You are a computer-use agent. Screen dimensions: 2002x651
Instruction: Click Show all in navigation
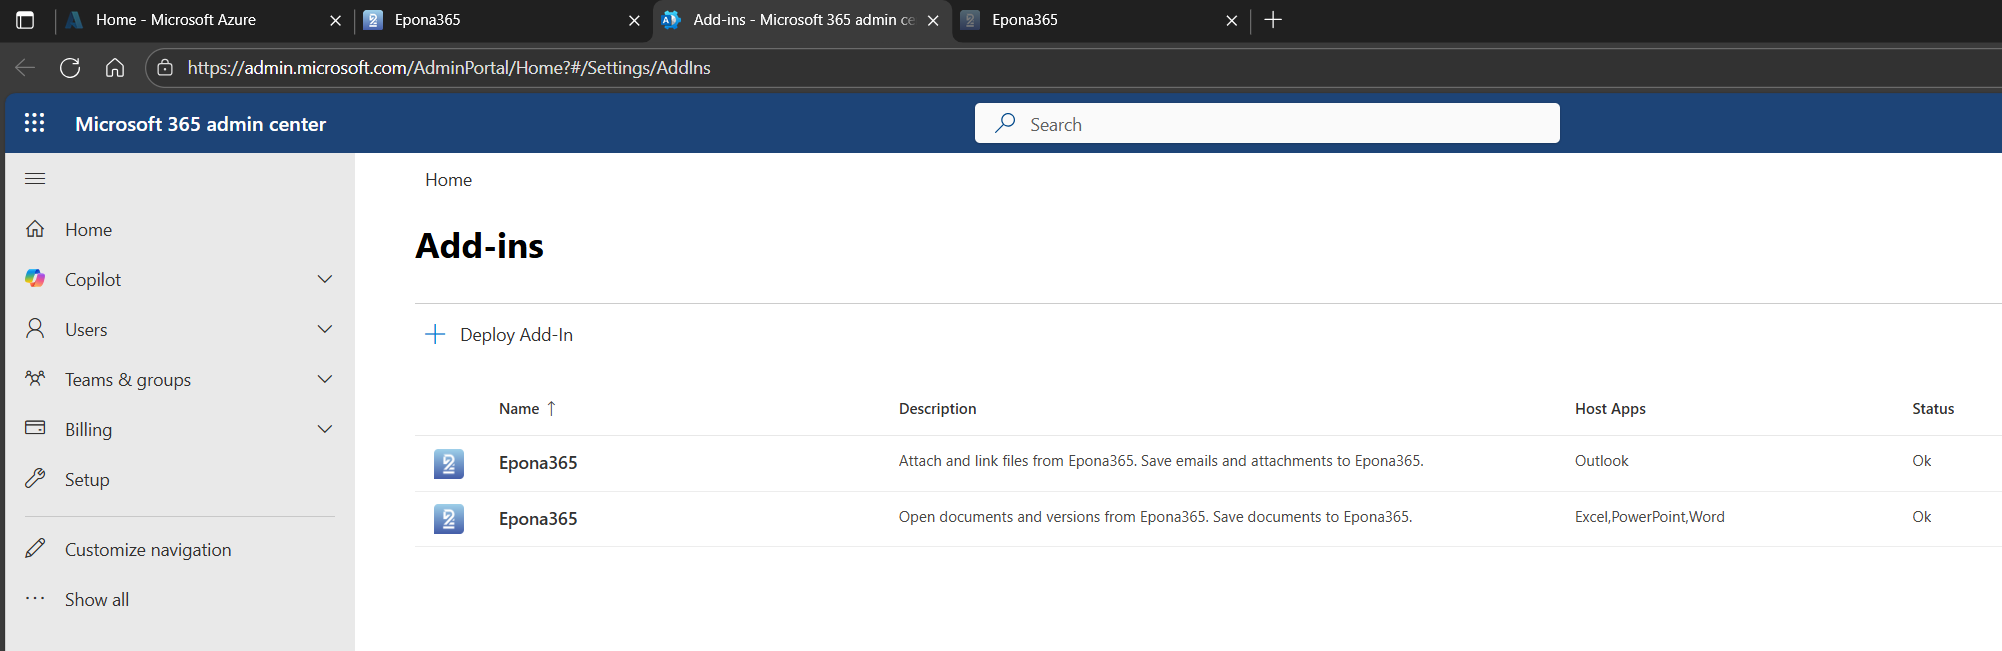(97, 600)
